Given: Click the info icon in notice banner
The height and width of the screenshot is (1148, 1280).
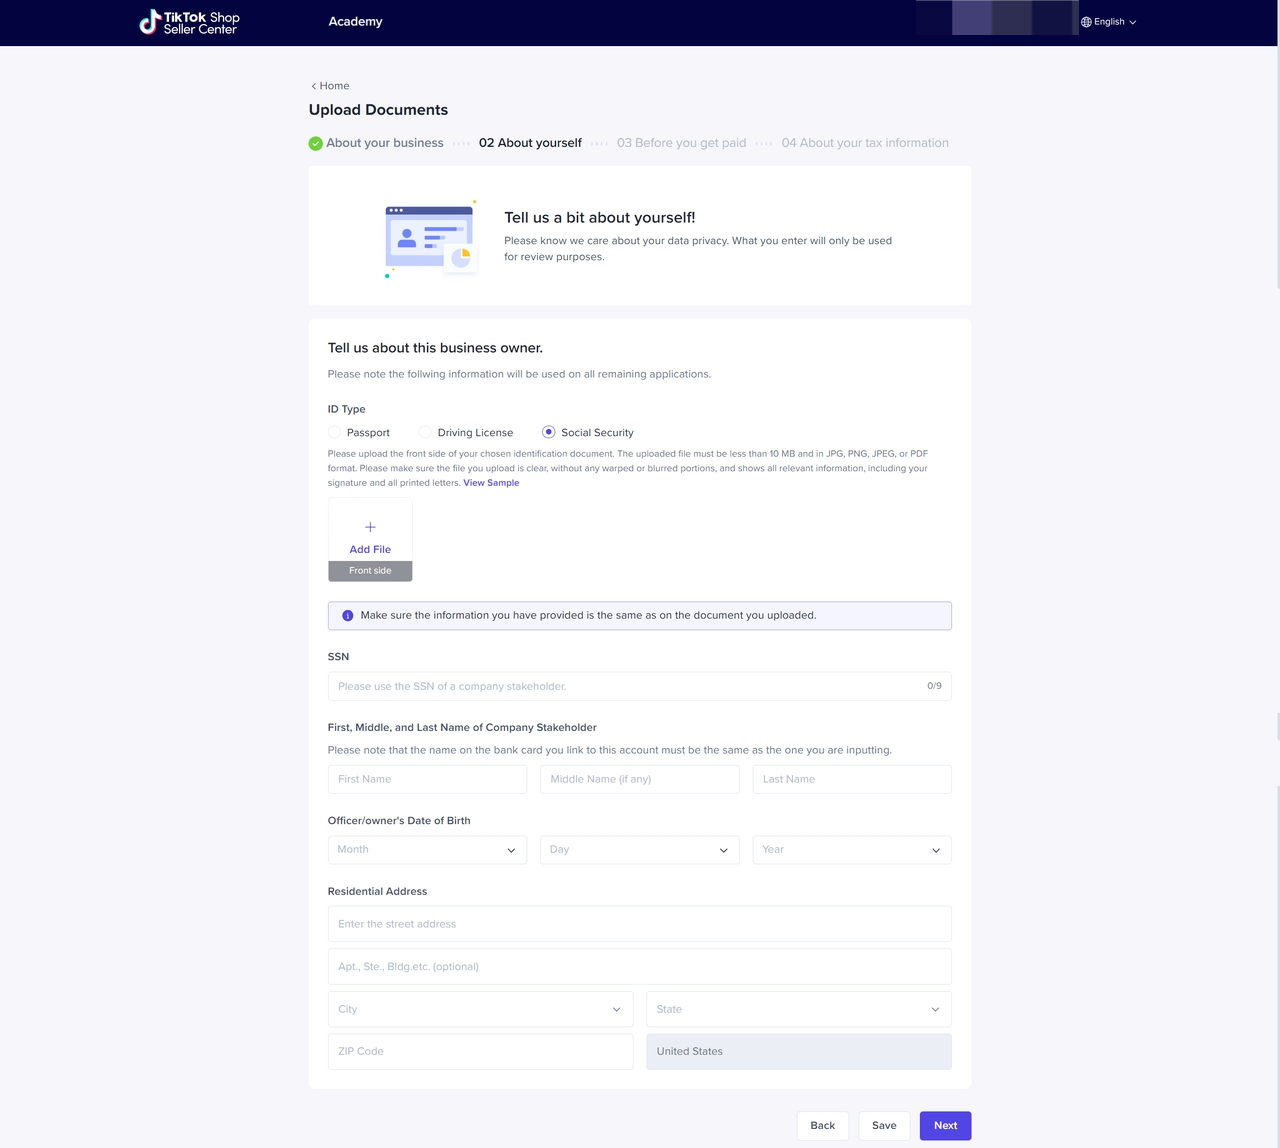Looking at the screenshot, I should coord(348,616).
